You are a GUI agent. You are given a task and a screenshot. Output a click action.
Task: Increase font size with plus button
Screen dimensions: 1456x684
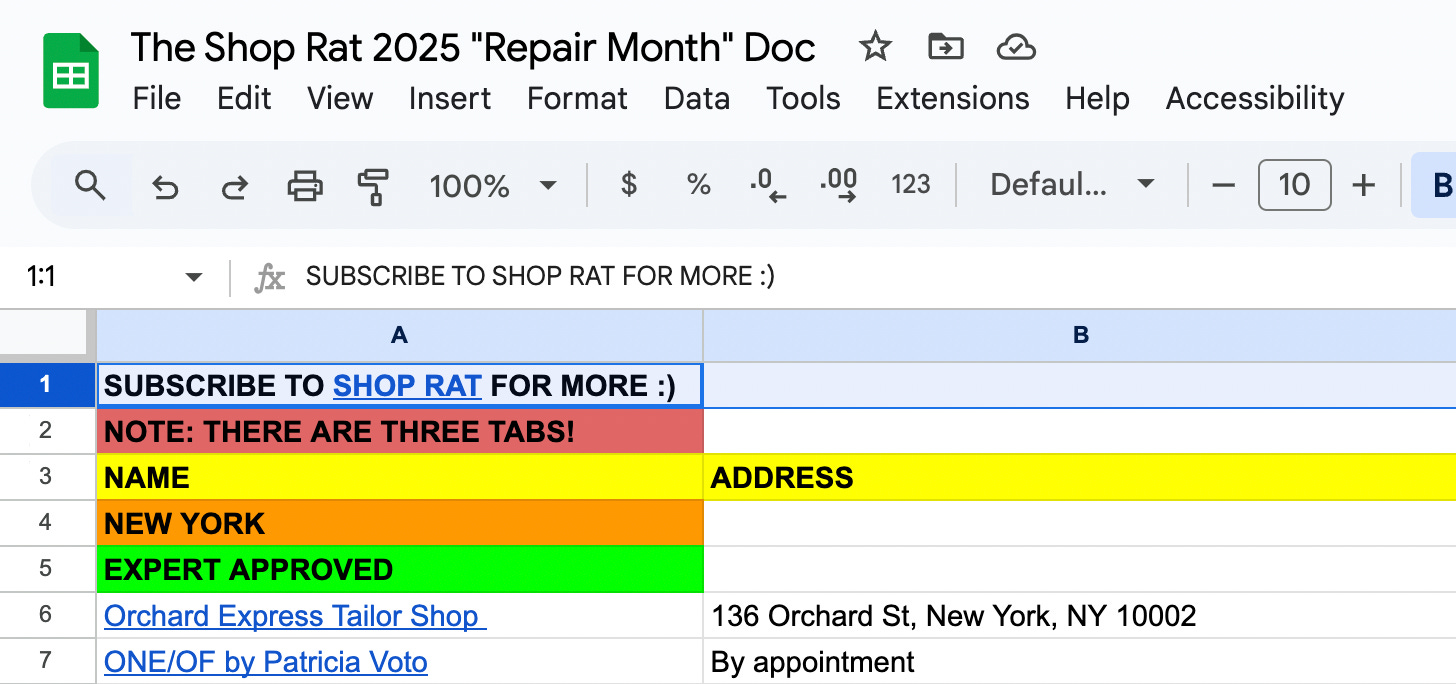point(1364,185)
